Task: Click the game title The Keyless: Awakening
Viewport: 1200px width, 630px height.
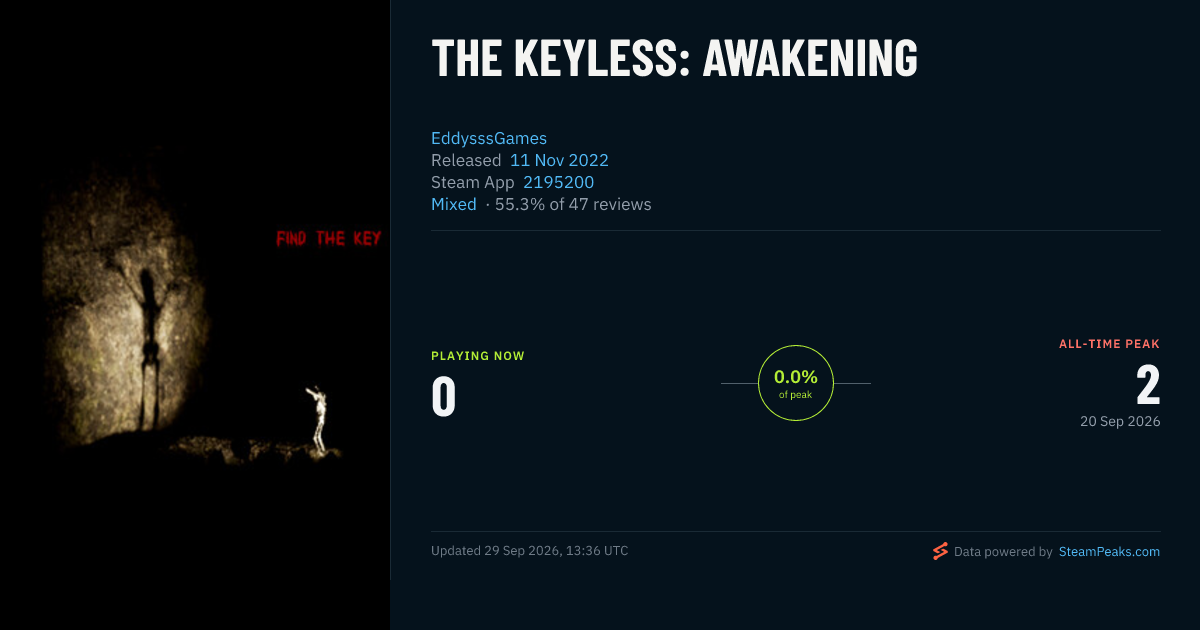Action: pyautogui.click(x=674, y=58)
